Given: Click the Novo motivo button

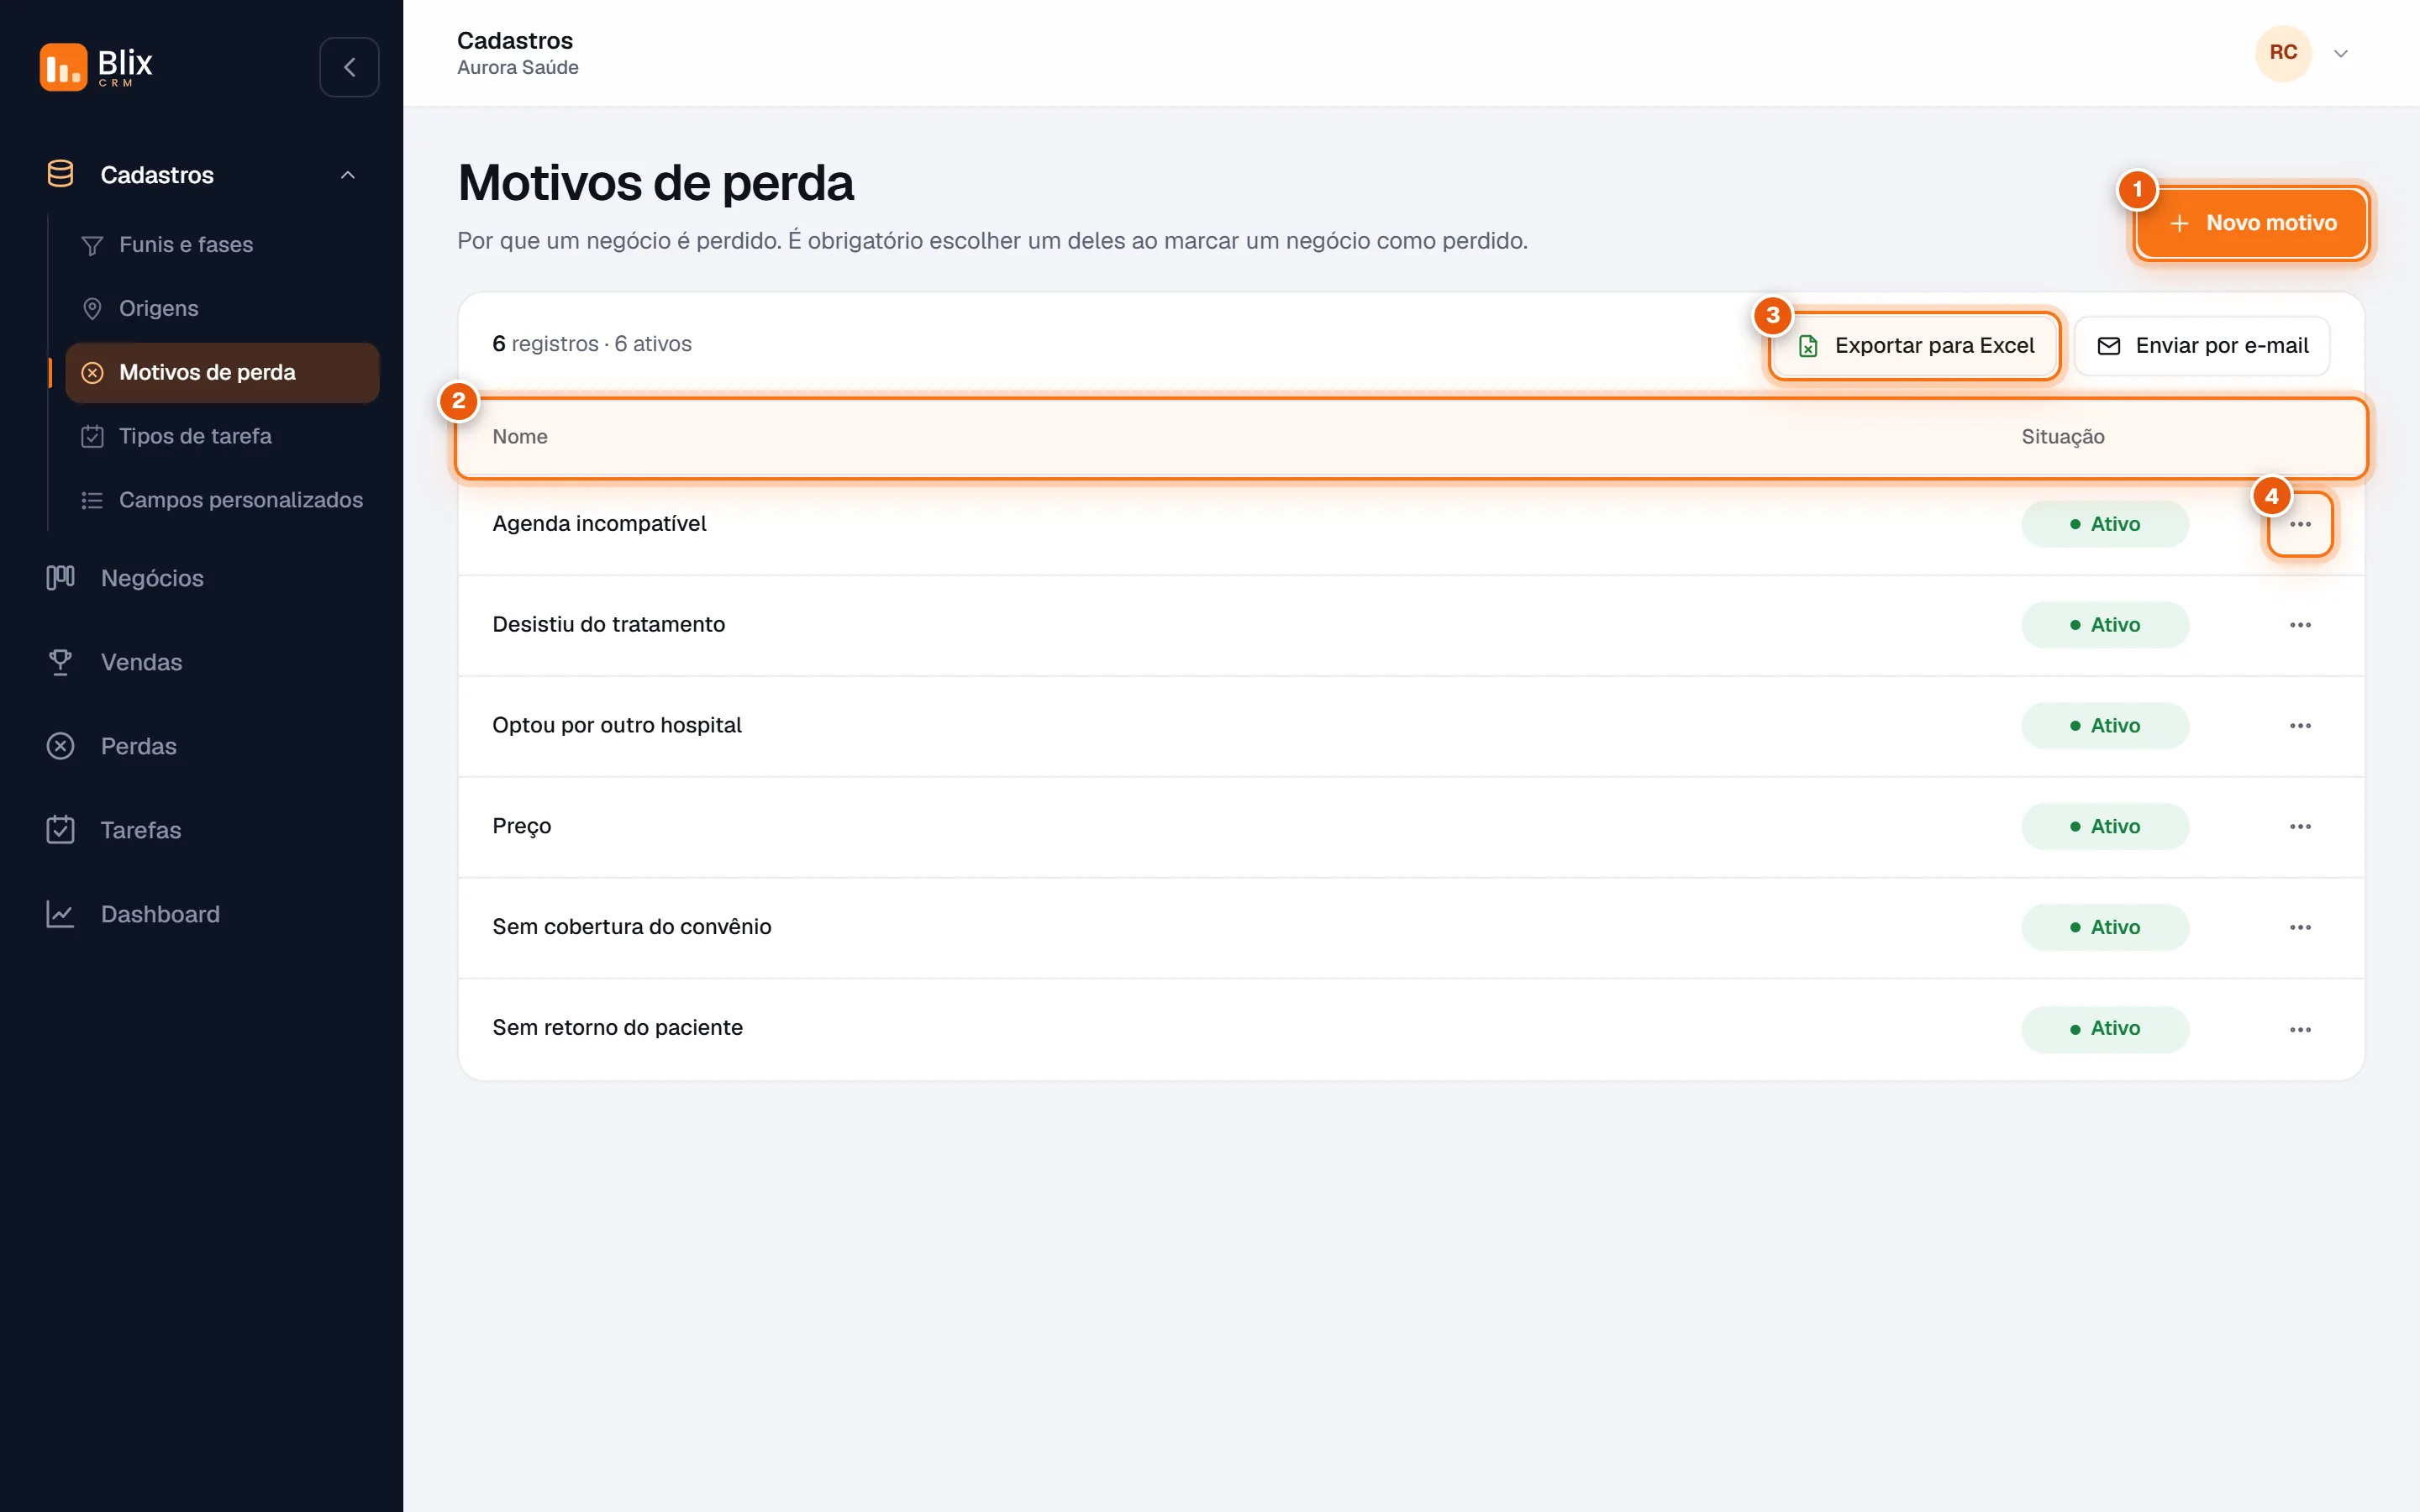Looking at the screenshot, I should pyautogui.click(x=2251, y=223).
